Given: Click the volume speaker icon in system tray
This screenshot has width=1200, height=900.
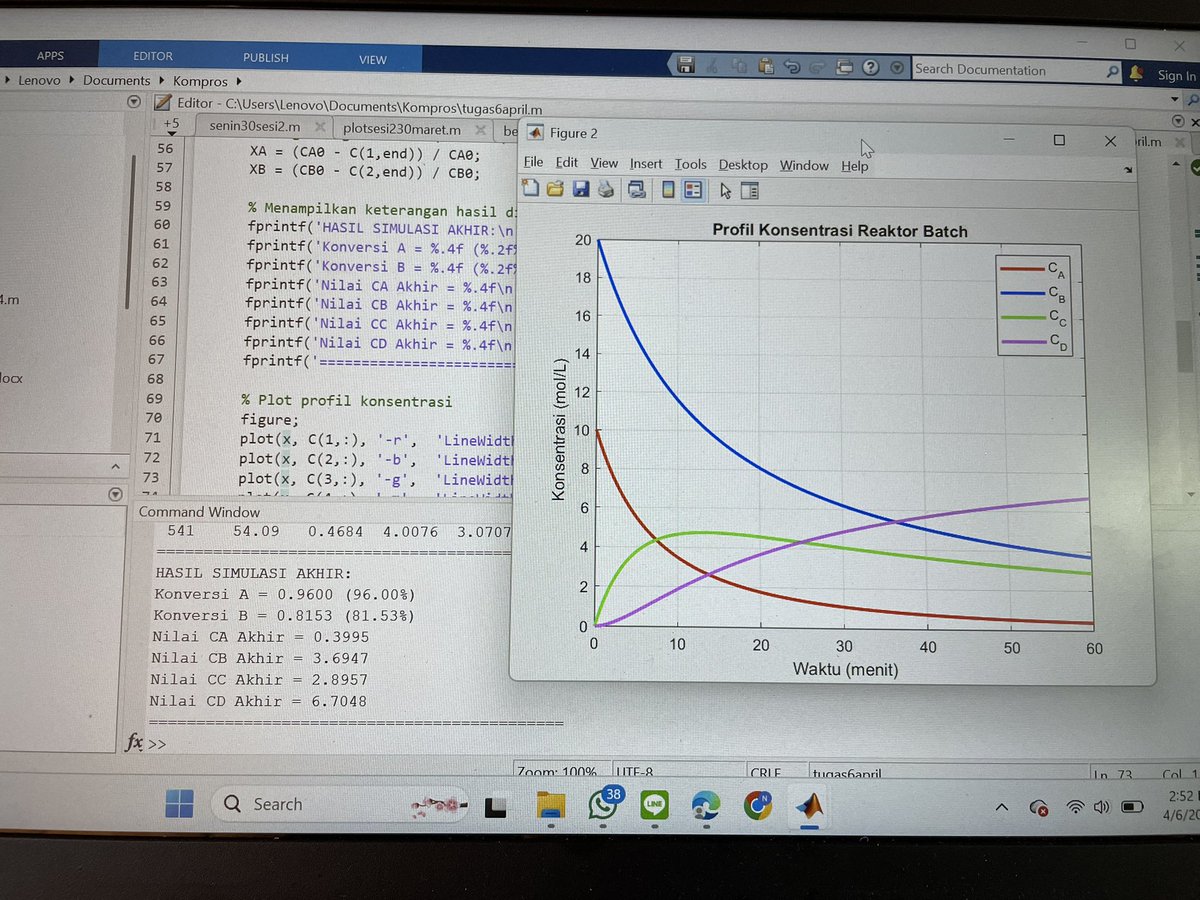Looking at the screenshot, I should coord(1102,806).
